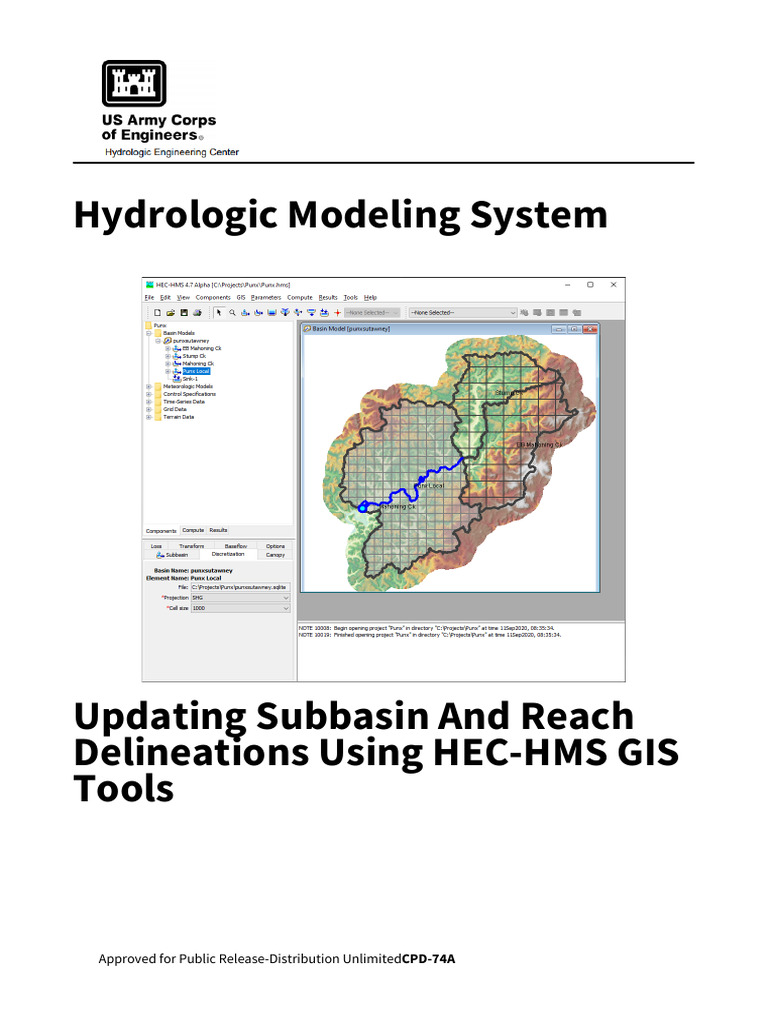Click the Punx project folder icon
Viewport: 768px width, 1024px height.
pyautogui.click(x=149, y=325)
